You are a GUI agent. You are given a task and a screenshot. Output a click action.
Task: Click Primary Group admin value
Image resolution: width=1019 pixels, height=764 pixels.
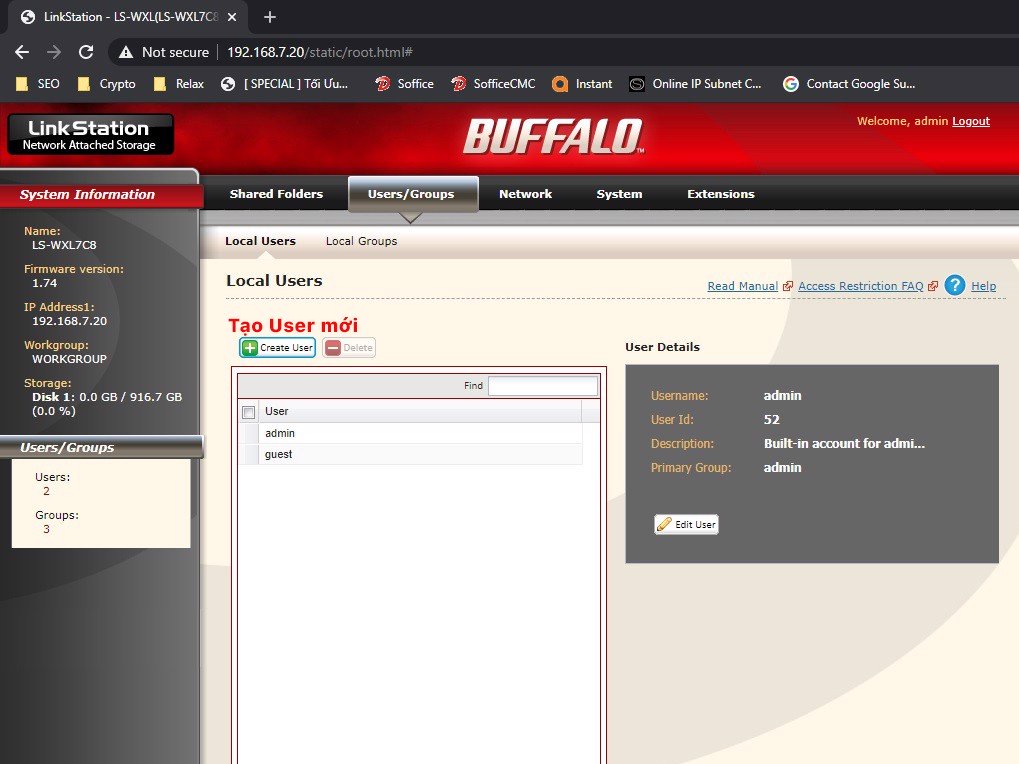[782, 468]
